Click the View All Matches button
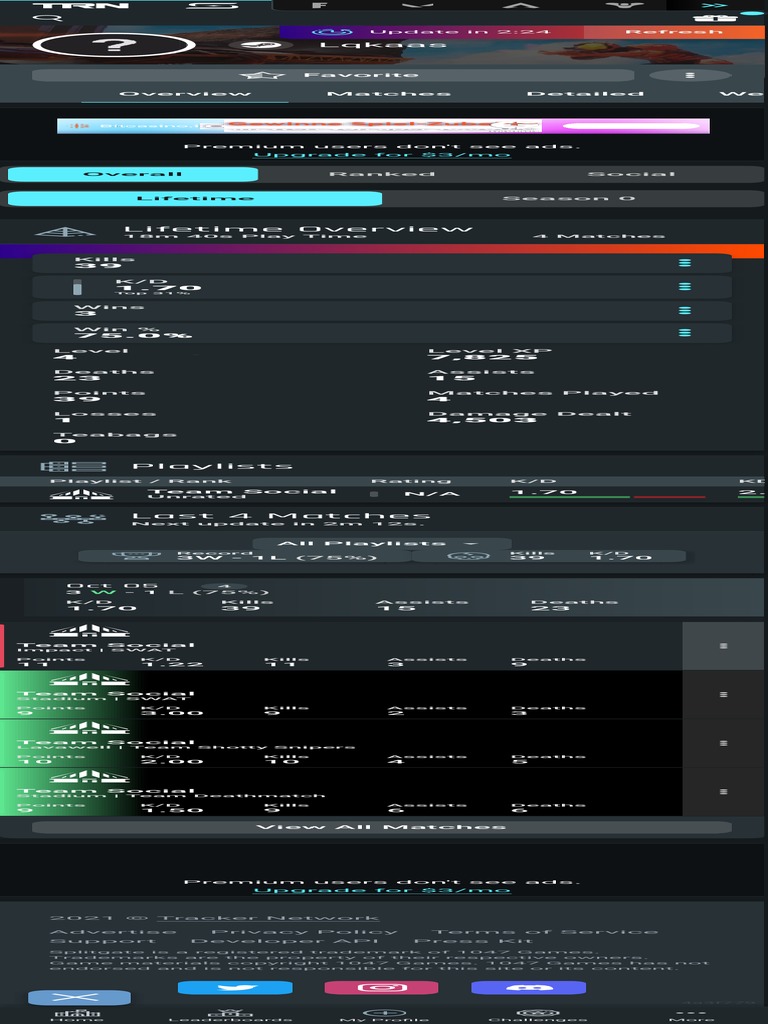The width and height of the screenshot is (768, 1024). pyautogui.click(x=382, y=827)
